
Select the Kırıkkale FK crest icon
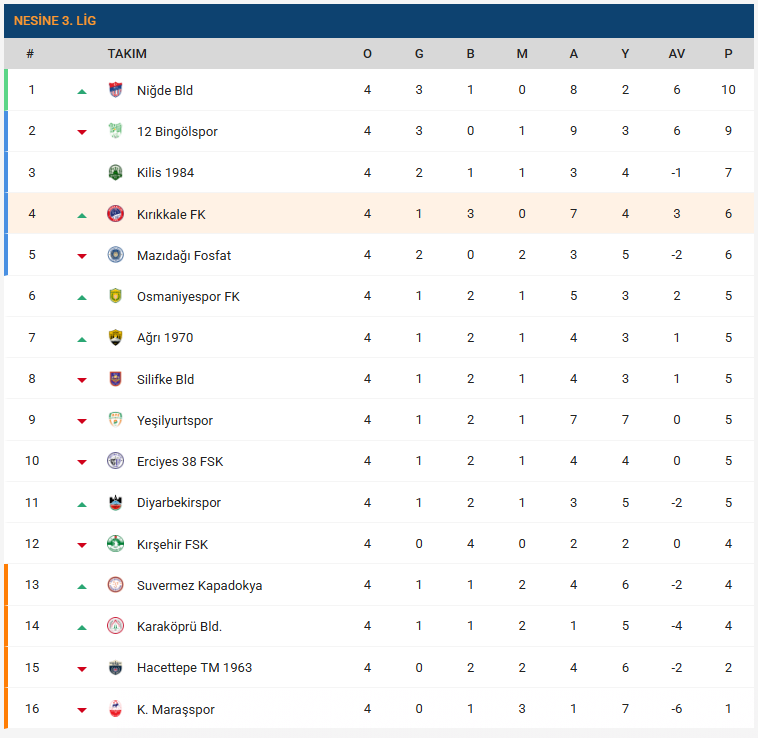click(115, 214)
